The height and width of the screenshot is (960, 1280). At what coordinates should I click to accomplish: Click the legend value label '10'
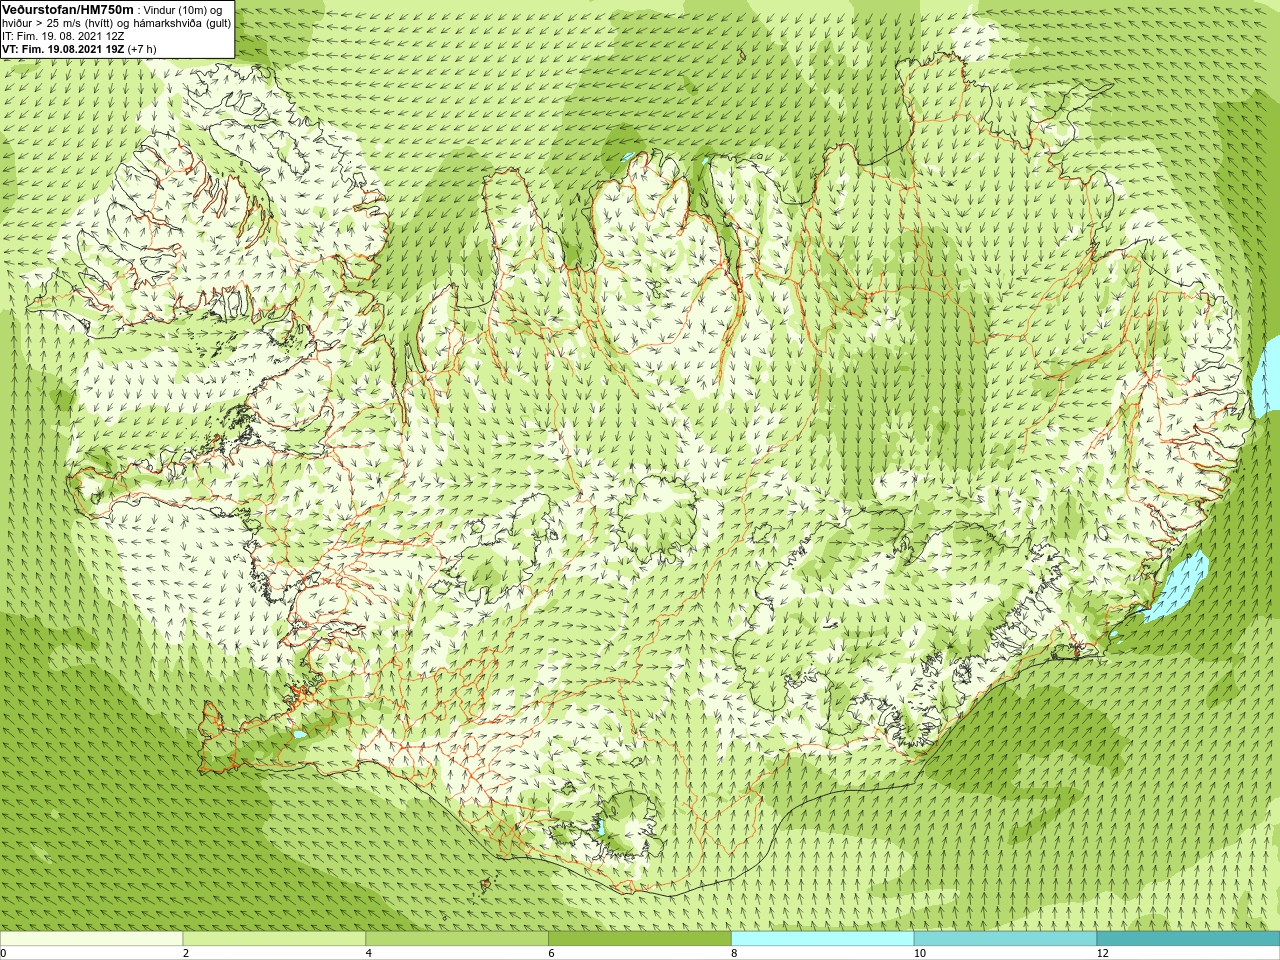click(919, 953)
